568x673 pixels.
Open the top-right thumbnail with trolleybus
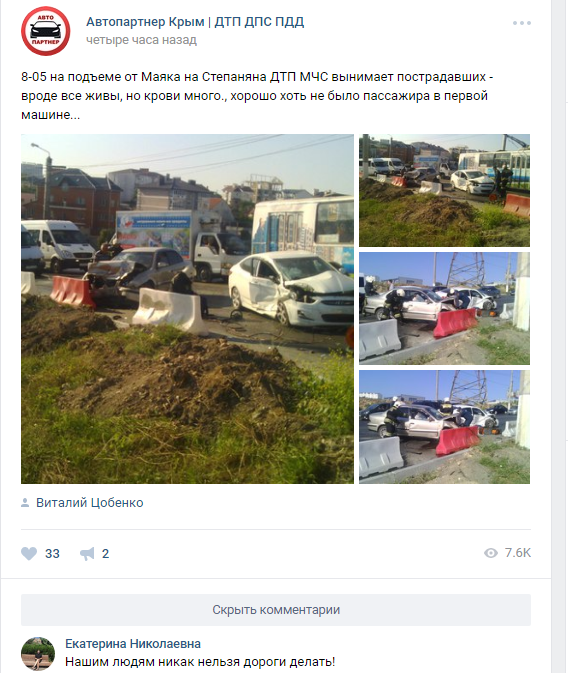(444, 190)
